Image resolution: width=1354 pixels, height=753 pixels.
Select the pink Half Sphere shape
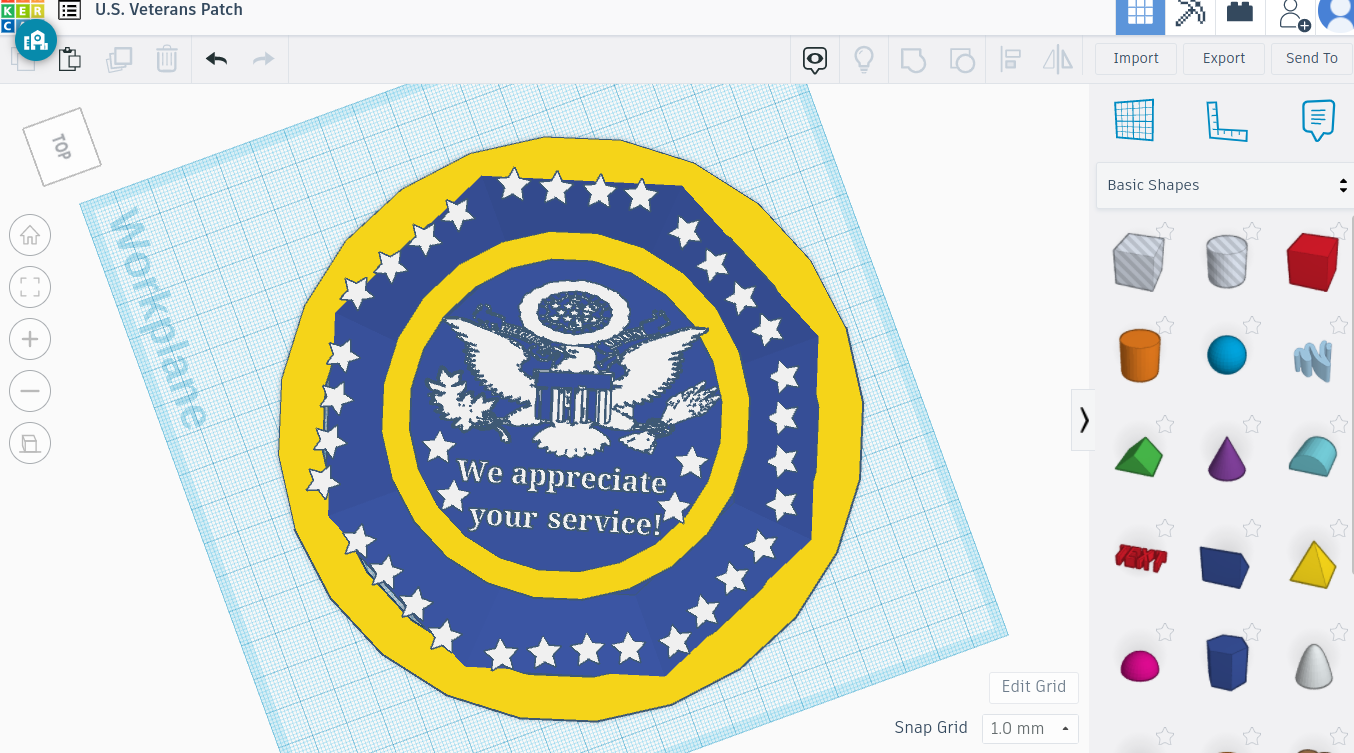pyautogui.click(x=1139, y=666)
